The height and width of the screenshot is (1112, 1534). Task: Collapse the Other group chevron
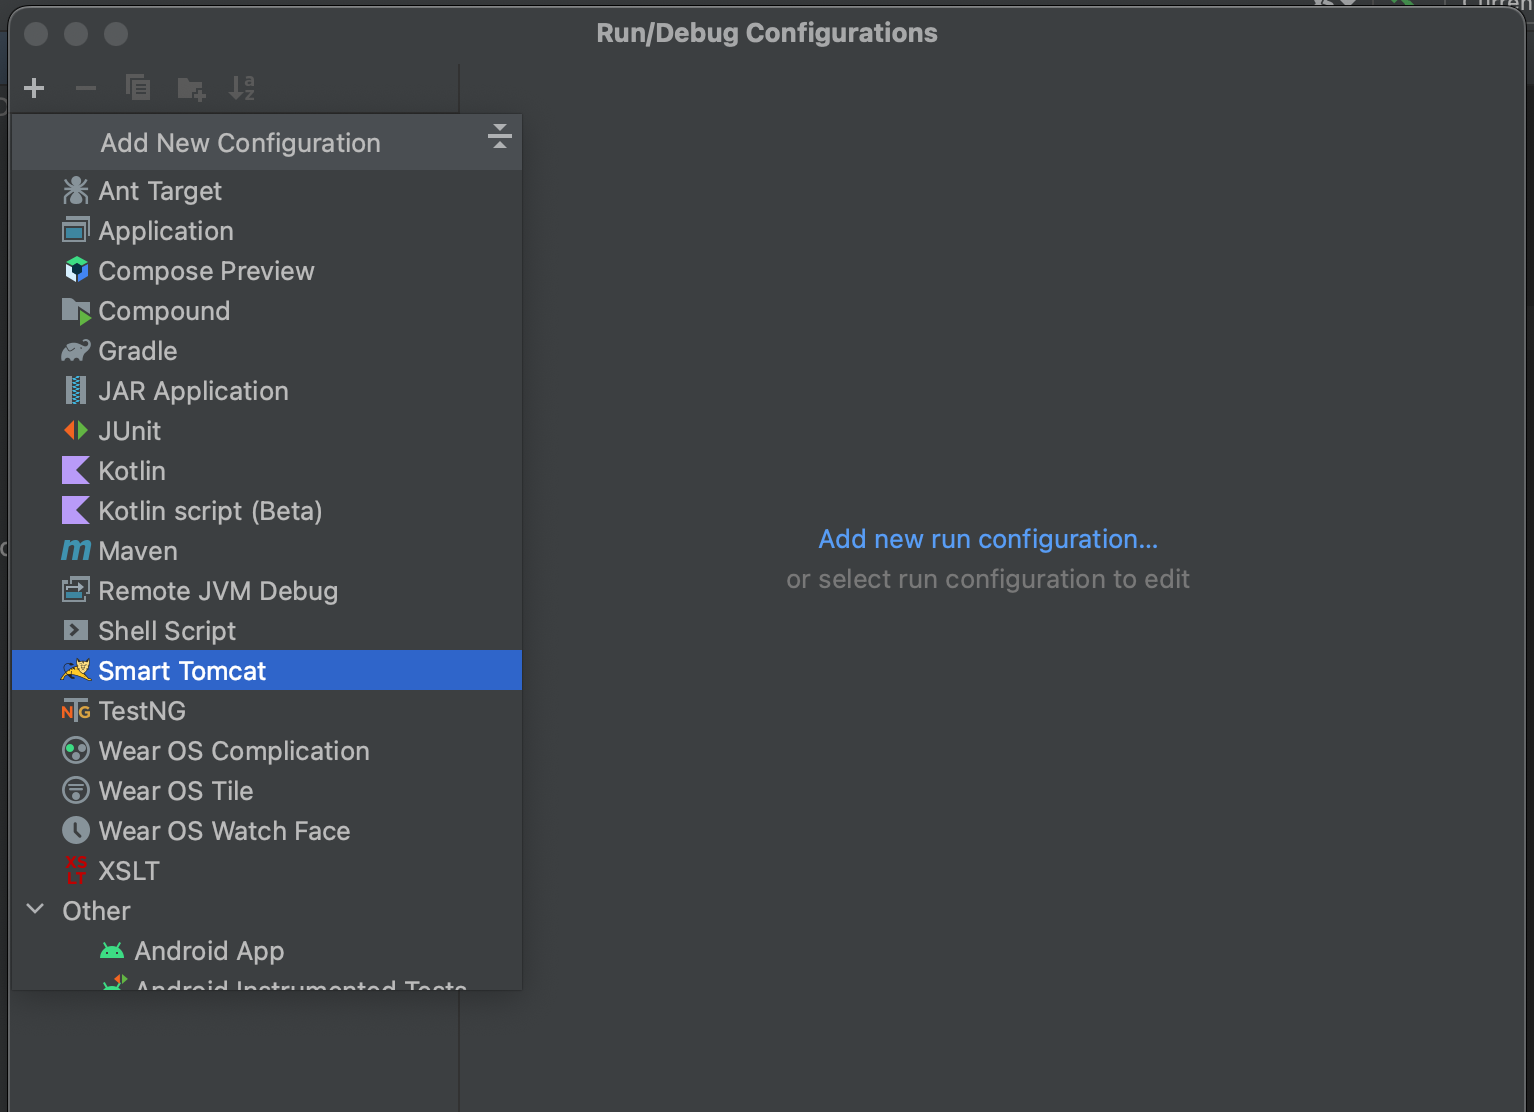coord(36,909)
